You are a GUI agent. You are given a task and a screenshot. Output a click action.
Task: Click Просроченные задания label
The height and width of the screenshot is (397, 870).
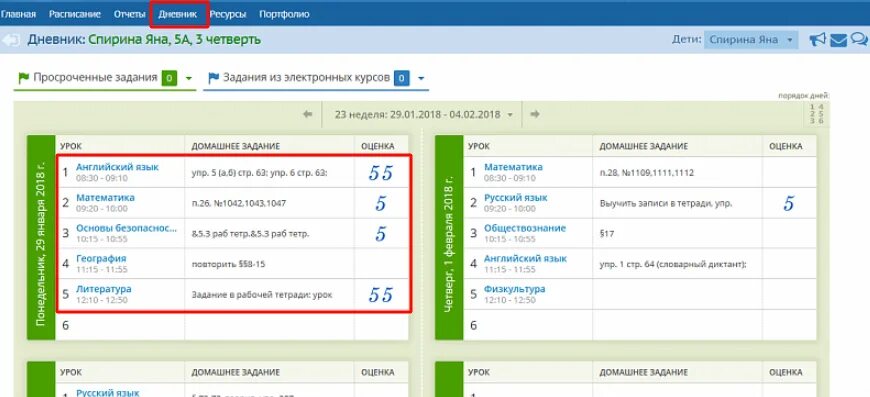click(x=95, y=78)
